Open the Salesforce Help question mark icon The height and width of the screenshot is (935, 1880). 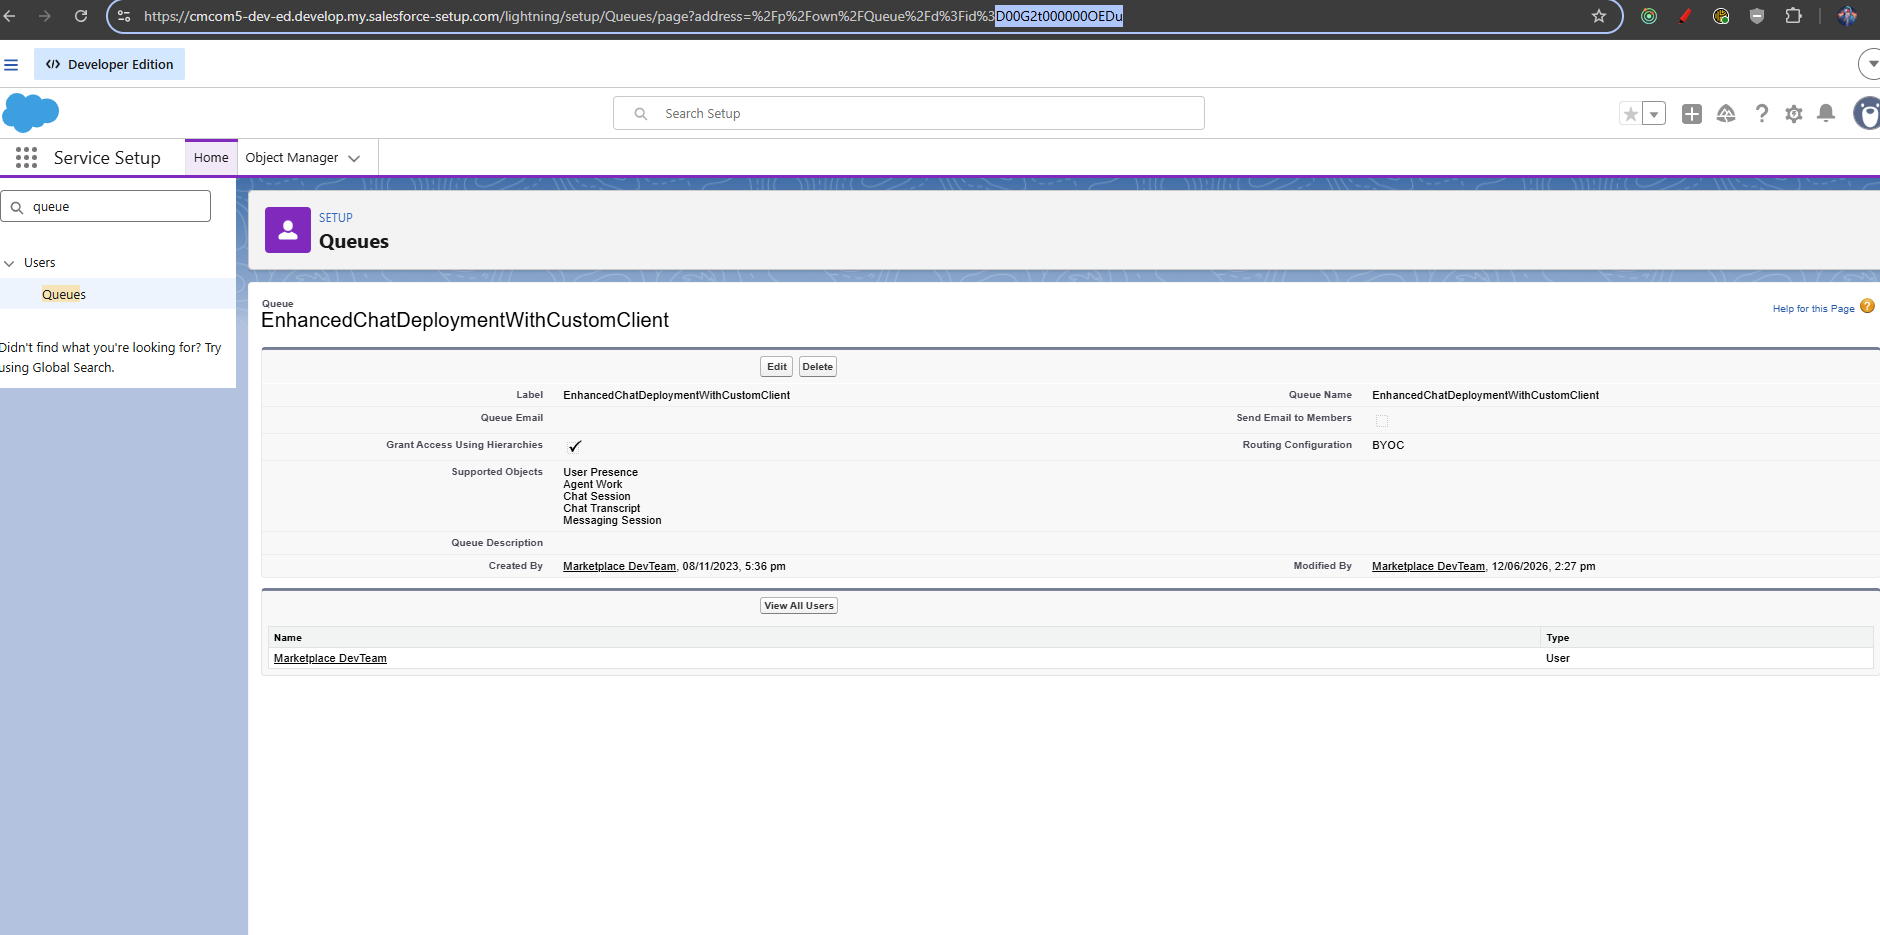coord(1761,114)
